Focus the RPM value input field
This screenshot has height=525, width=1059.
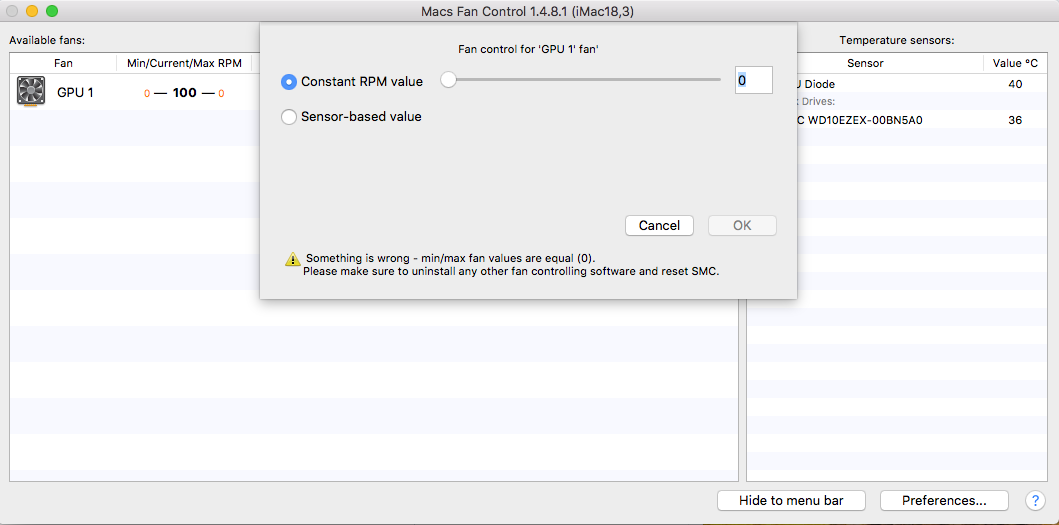click(753, 80)
